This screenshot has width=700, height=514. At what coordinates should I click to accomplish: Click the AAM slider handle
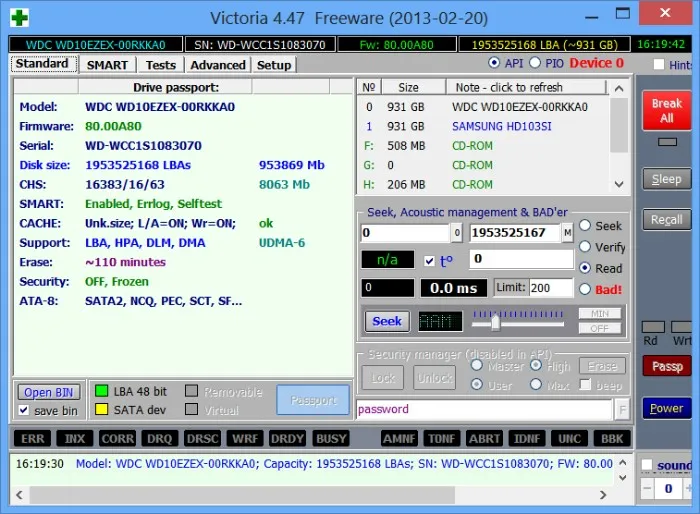point(495,323)
